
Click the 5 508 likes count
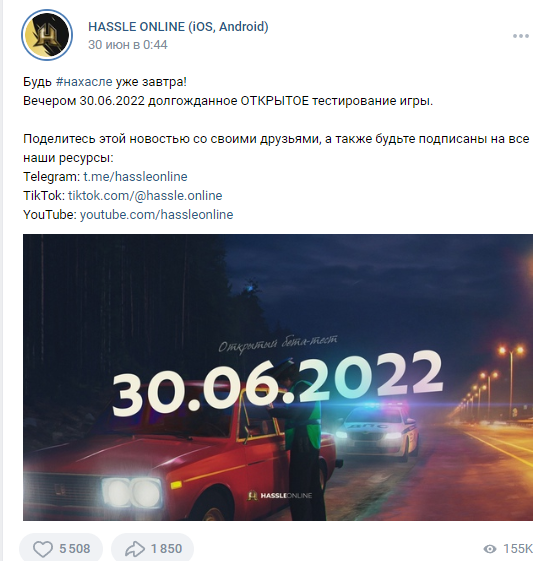[x=75, y=548]
